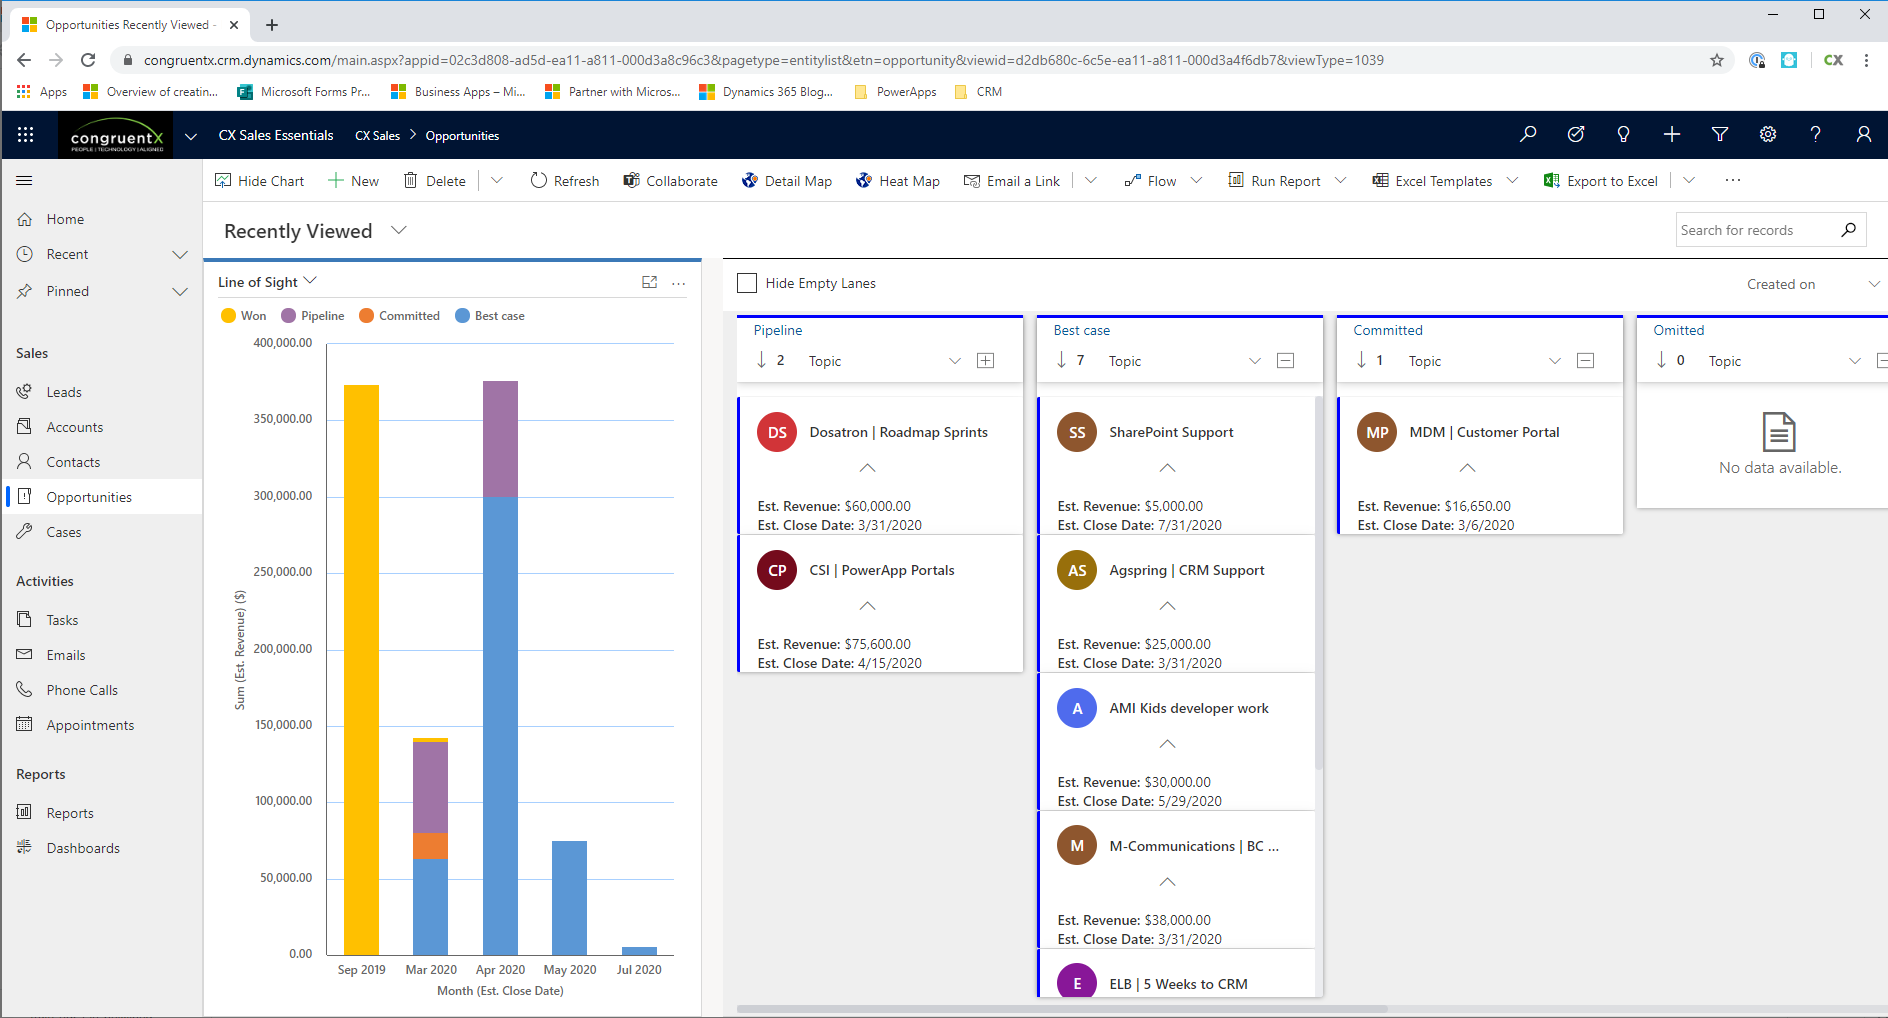Screen dimensions: 1888x1018
Task: Open the Accounts section in the sidebar
Action: pos(75,426)
